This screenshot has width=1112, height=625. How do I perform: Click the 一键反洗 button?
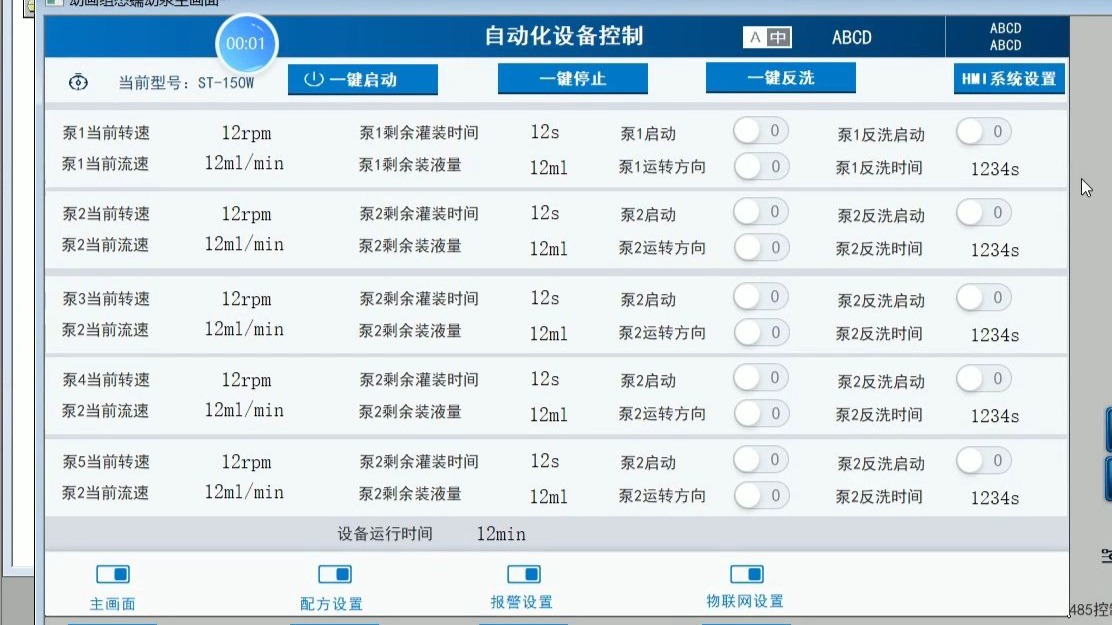tap(780, 77)
